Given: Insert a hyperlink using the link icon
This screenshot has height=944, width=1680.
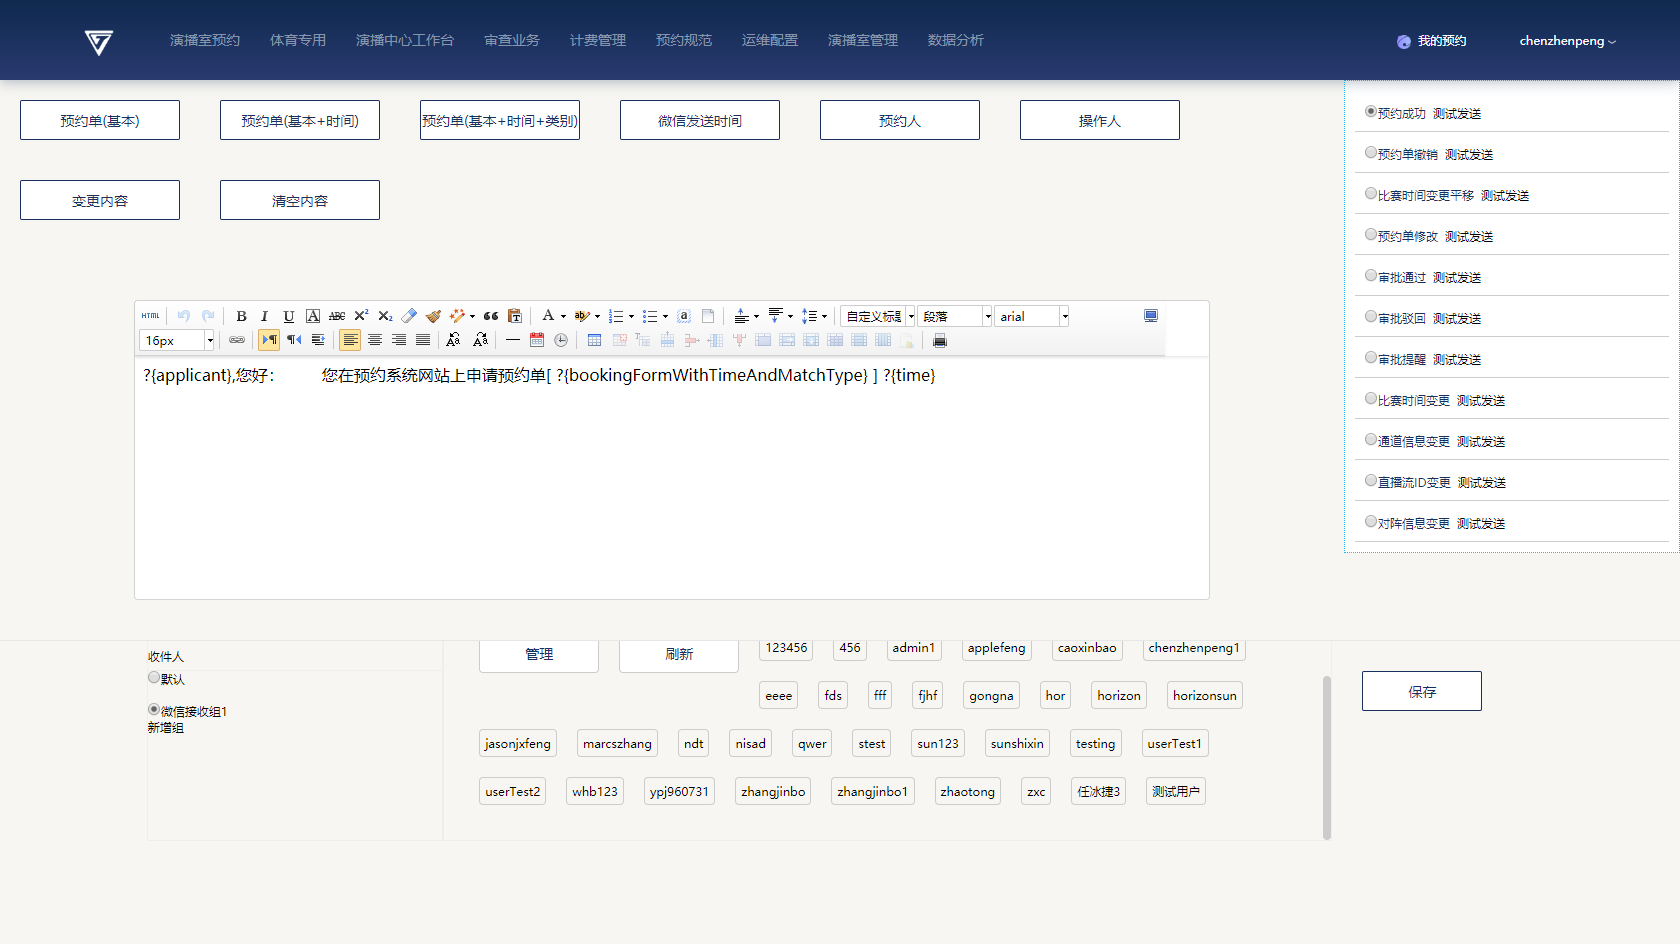Looking at the screenshot, I should pyautogui.click(x=237, y=340).
